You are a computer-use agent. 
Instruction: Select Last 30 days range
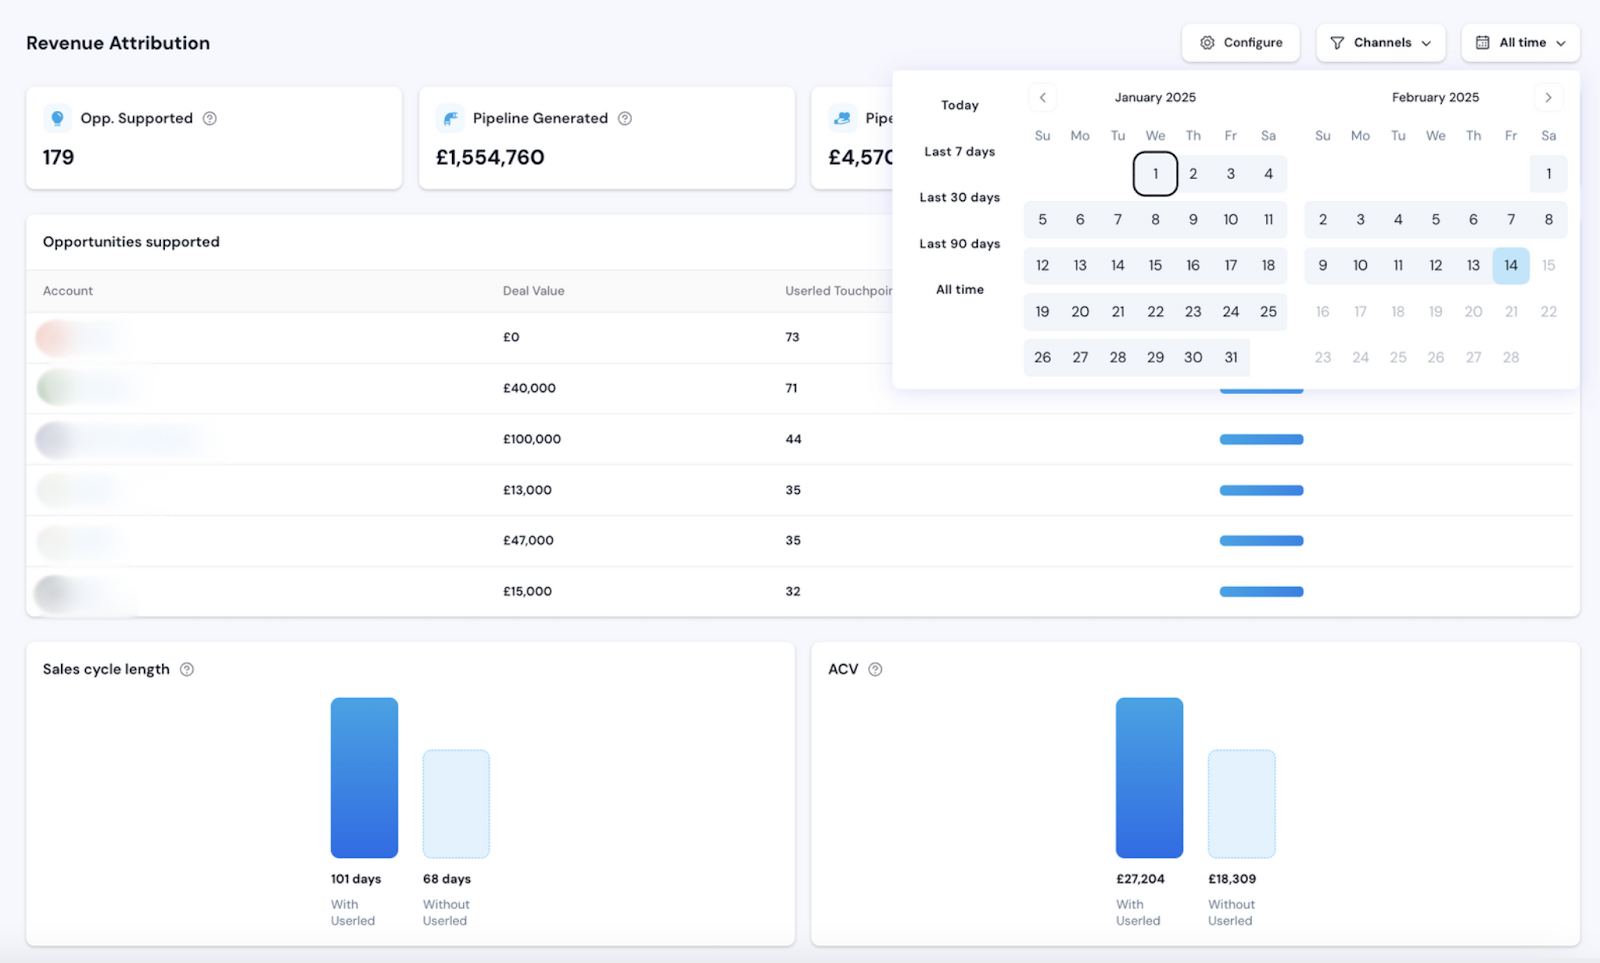[959, 197]
